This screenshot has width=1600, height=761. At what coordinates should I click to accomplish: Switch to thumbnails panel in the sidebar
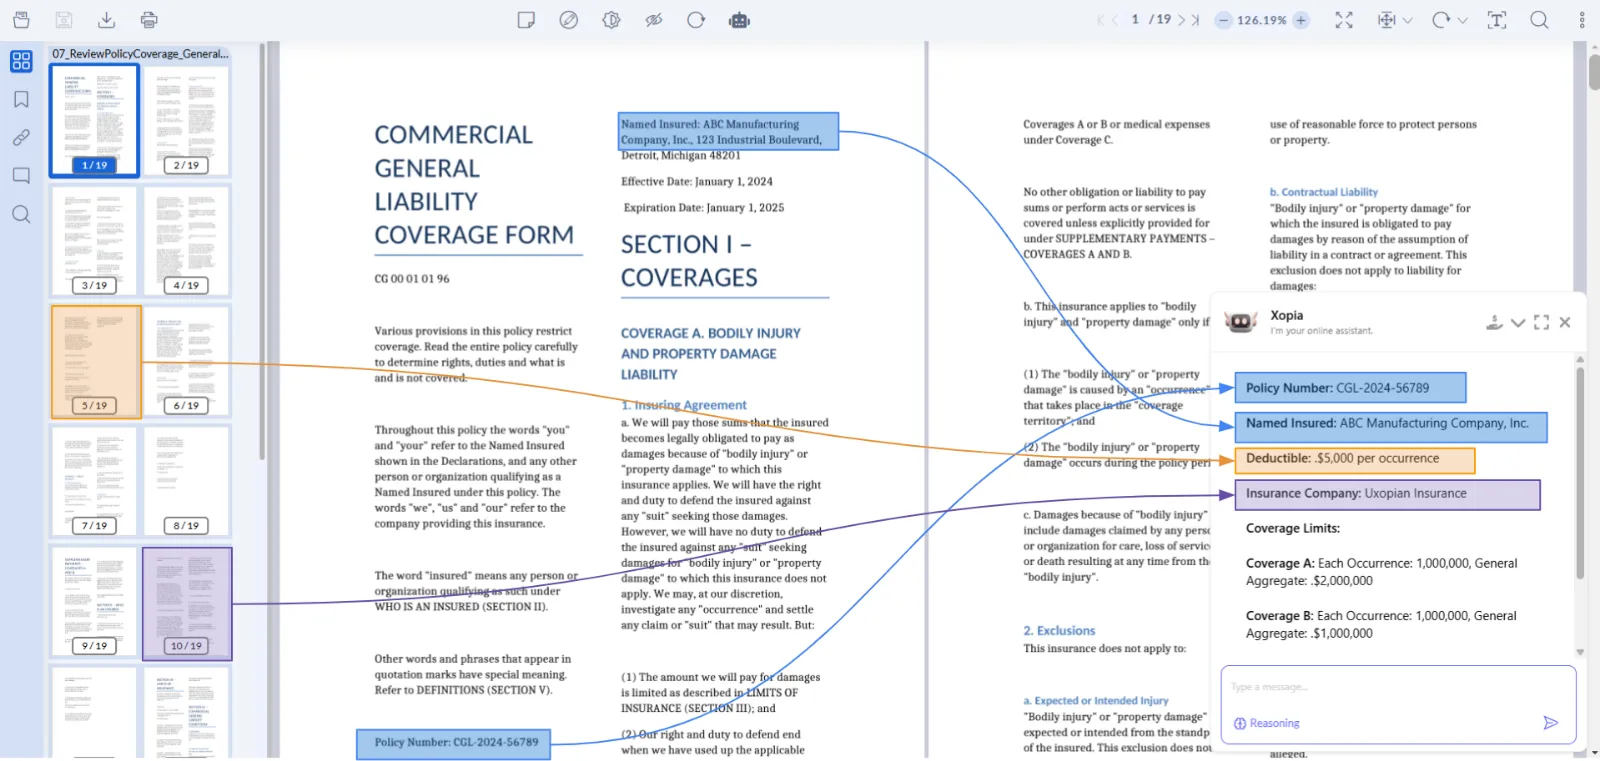pos(21,61)
